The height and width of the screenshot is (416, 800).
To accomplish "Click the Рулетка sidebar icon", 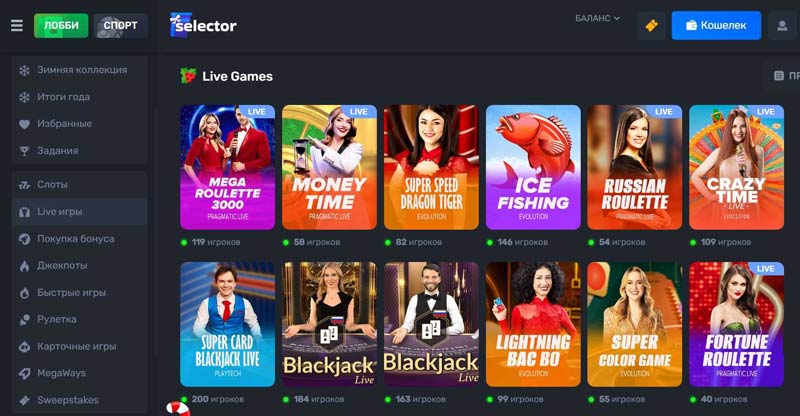I will (x=24, y=320).
